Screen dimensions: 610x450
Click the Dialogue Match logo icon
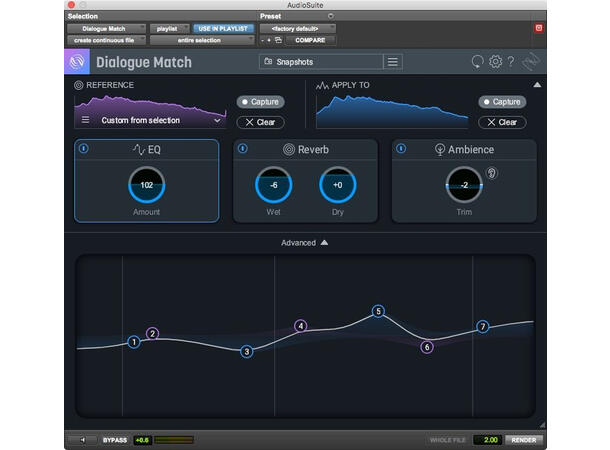coord(77,61)
